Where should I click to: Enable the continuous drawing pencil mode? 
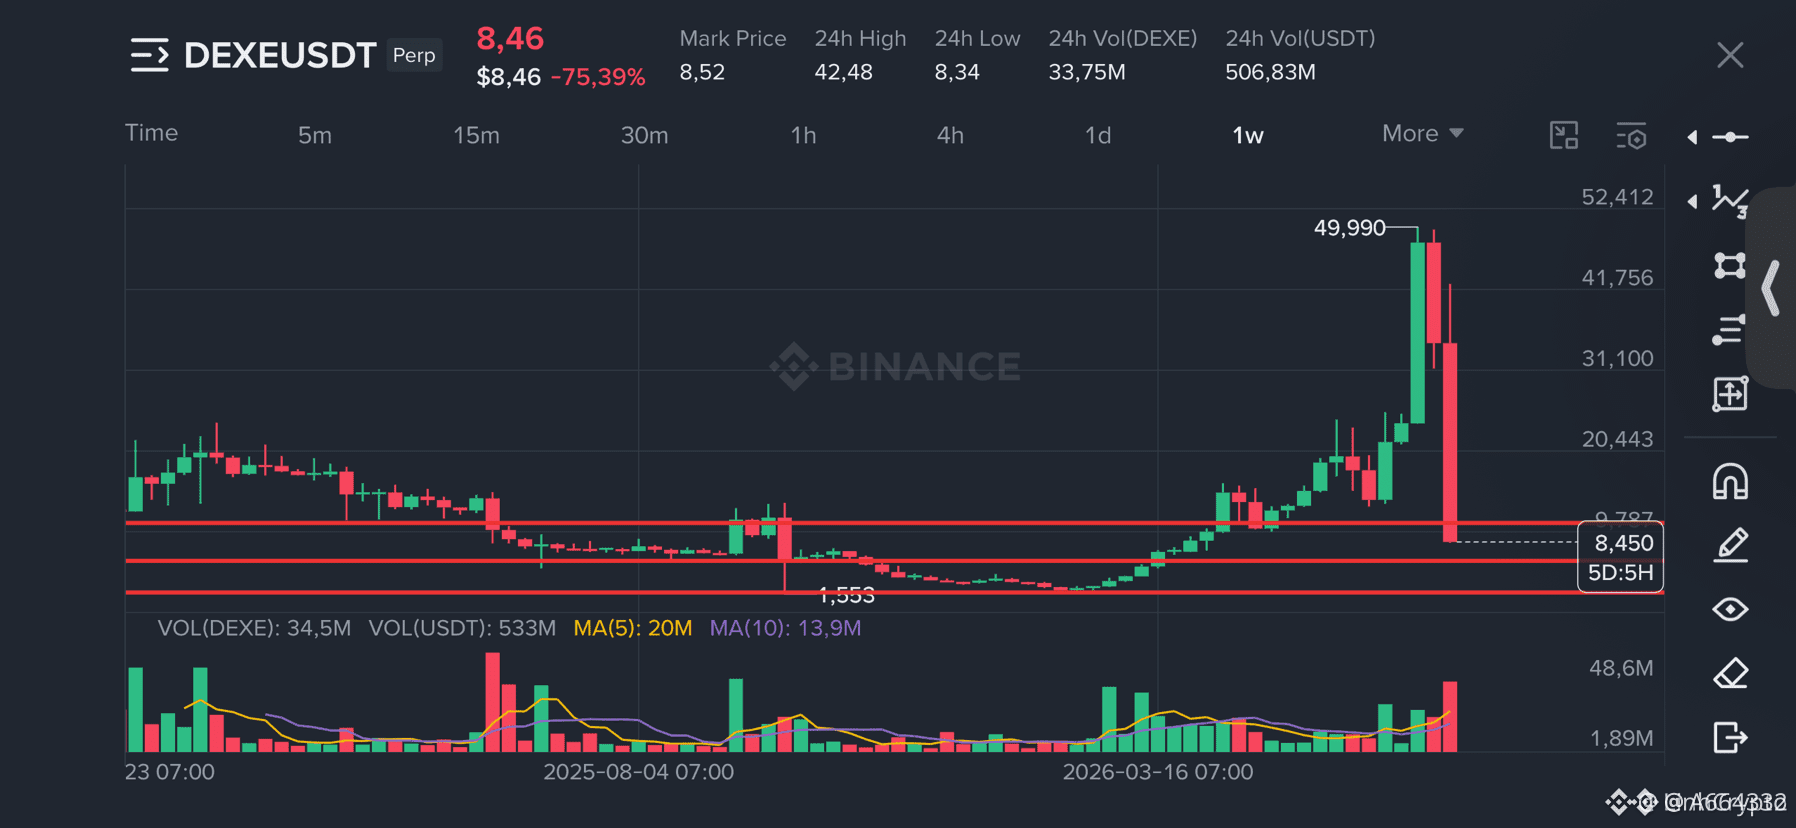click(1730, 545)
